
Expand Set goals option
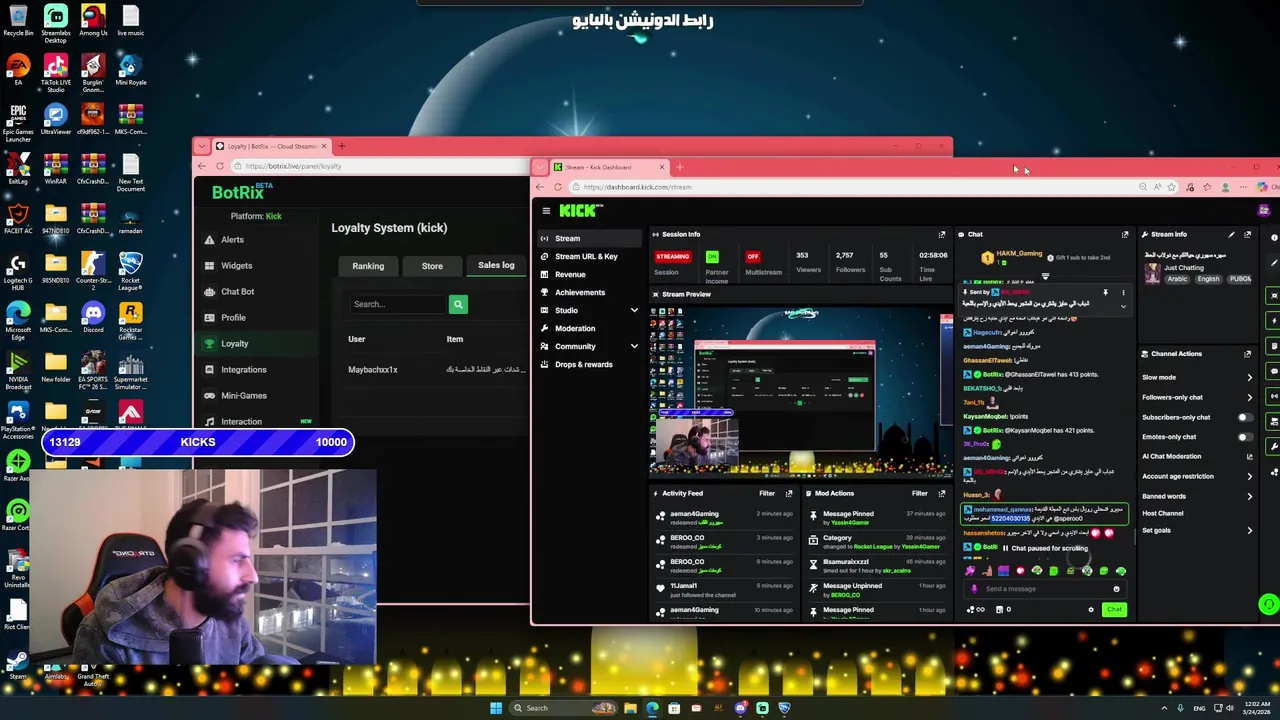pos(1249,531)
